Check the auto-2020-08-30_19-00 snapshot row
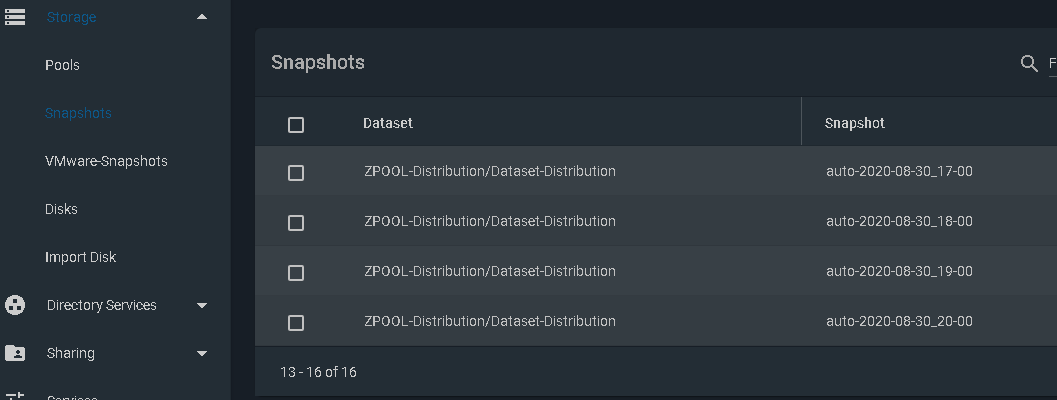The height and width of the screenshot is (400, 1057). [296, 273]
